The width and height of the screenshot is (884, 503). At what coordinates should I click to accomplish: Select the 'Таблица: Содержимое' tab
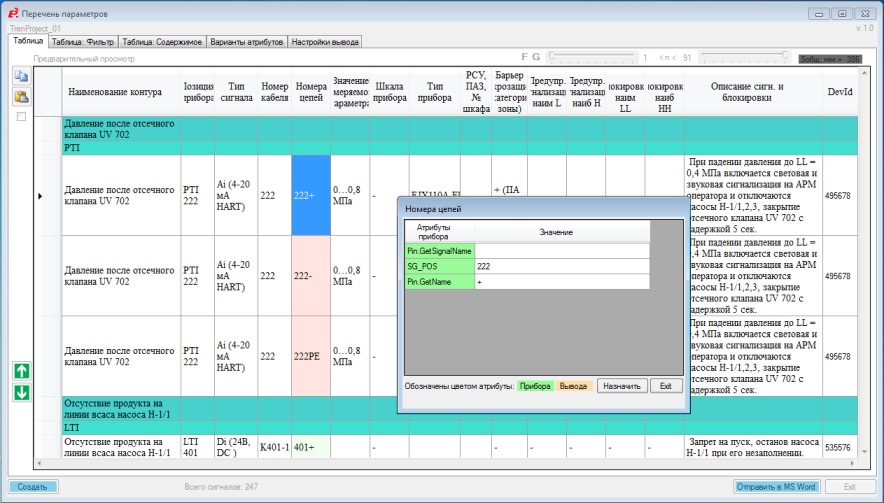162,42
